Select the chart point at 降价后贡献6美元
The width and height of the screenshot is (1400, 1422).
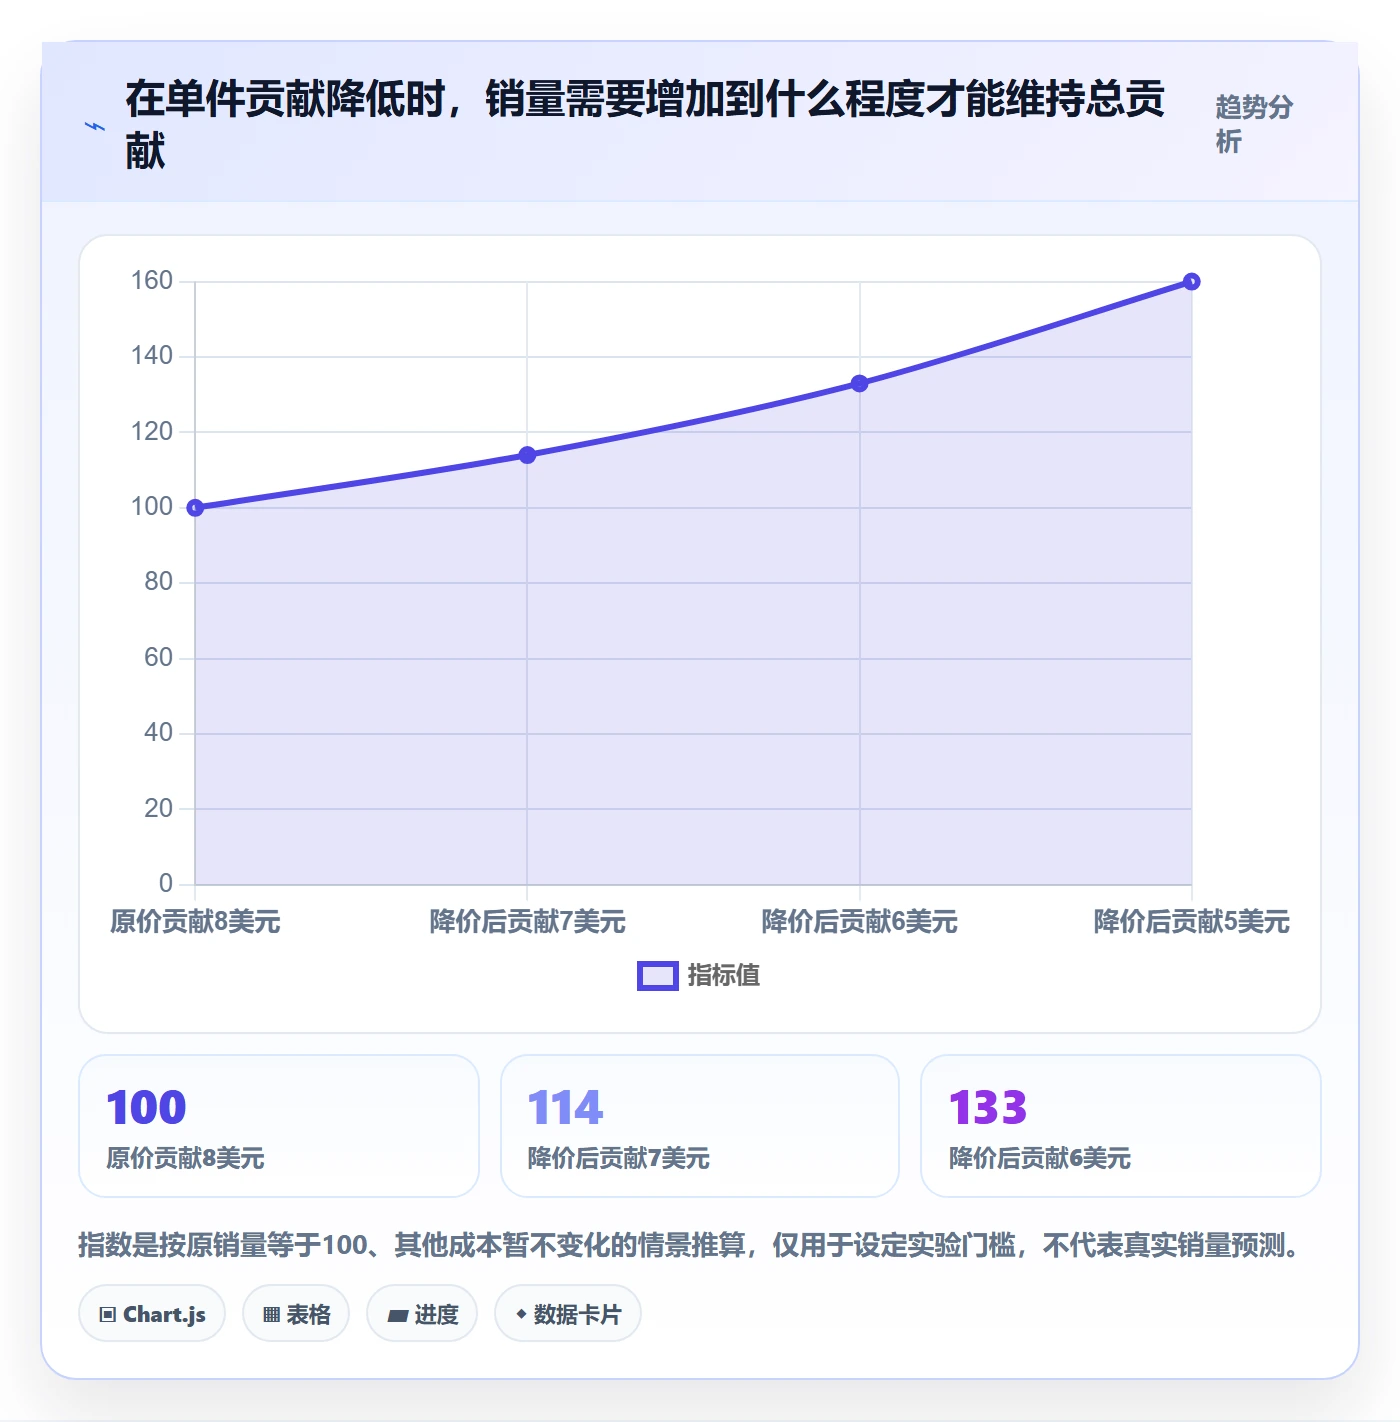click(860, 383)
